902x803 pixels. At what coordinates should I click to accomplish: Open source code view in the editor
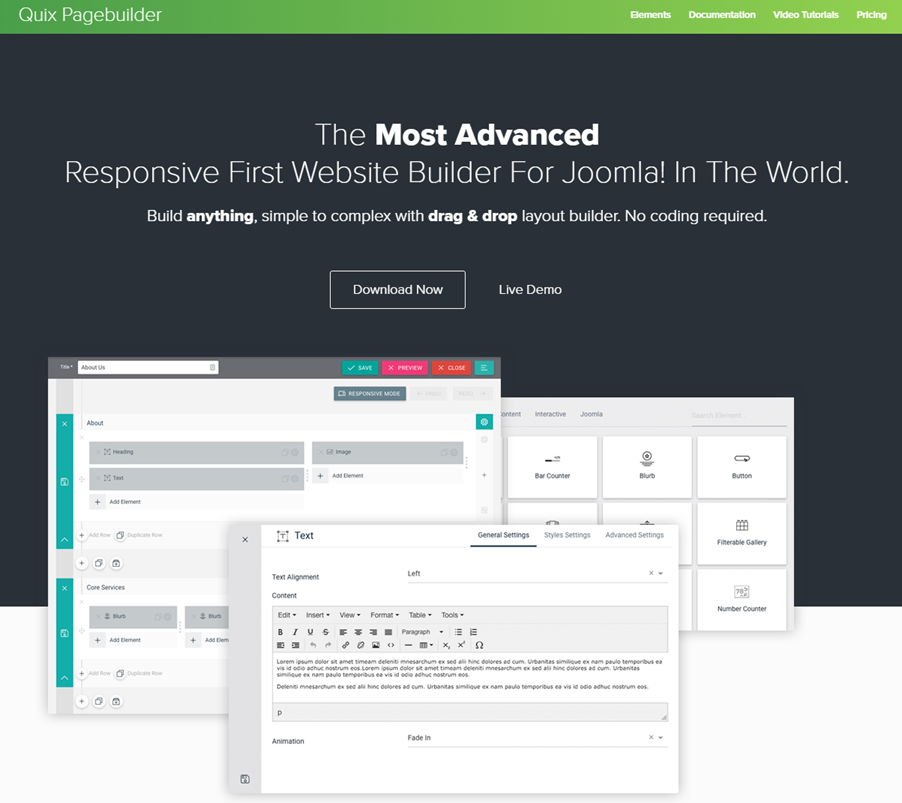tap(391, 645)
